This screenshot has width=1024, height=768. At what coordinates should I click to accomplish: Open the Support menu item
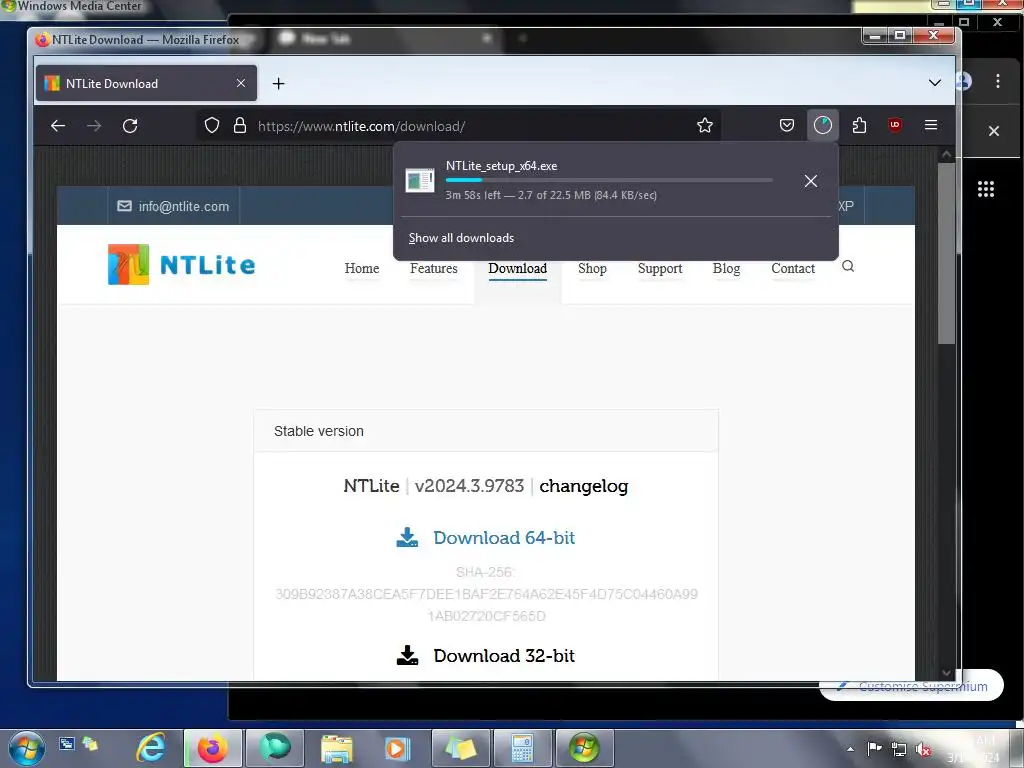pos(660,268)
